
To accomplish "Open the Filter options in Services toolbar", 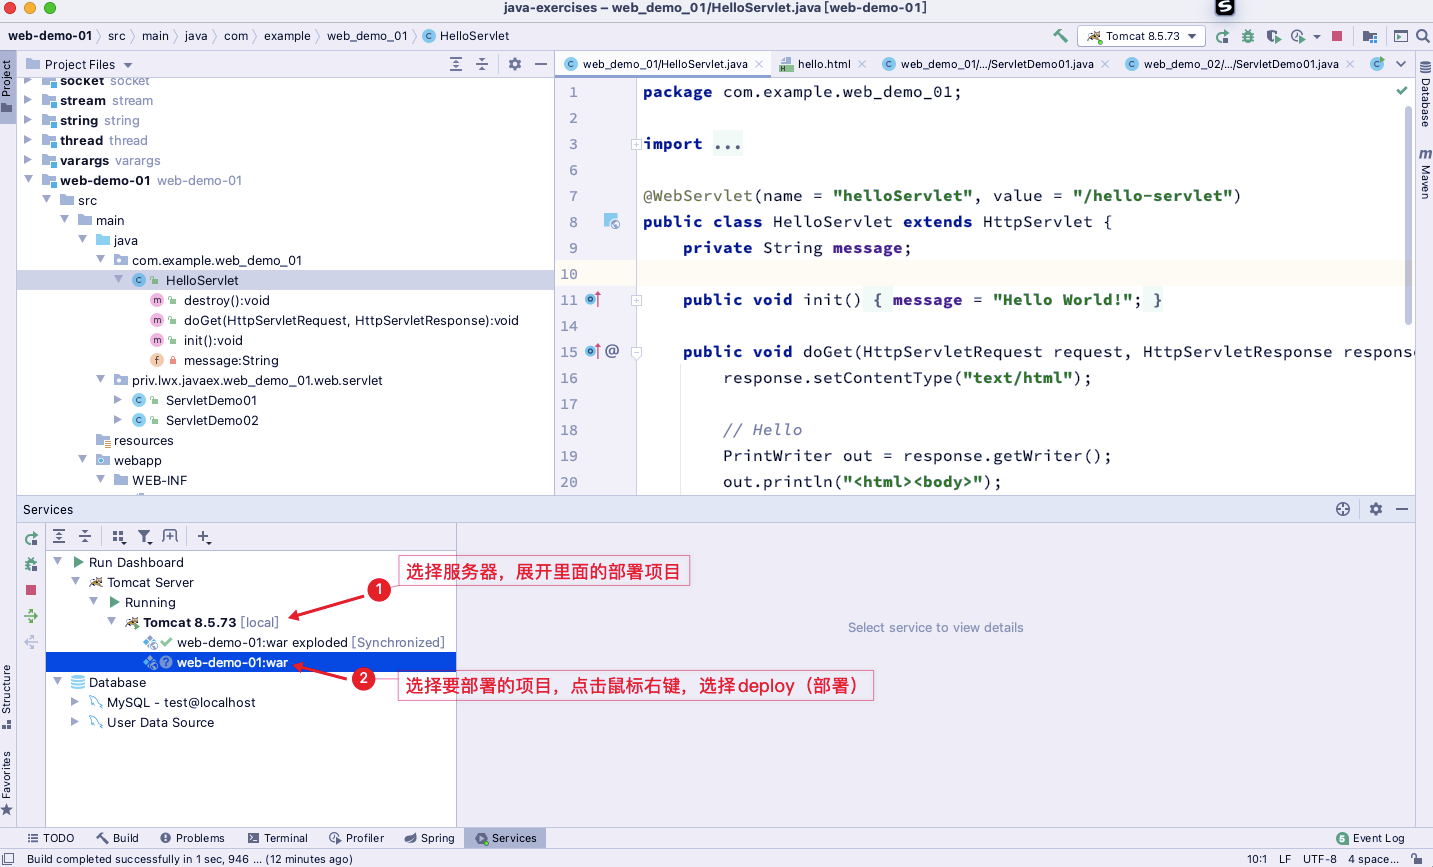I will click(x=145, y=537).
